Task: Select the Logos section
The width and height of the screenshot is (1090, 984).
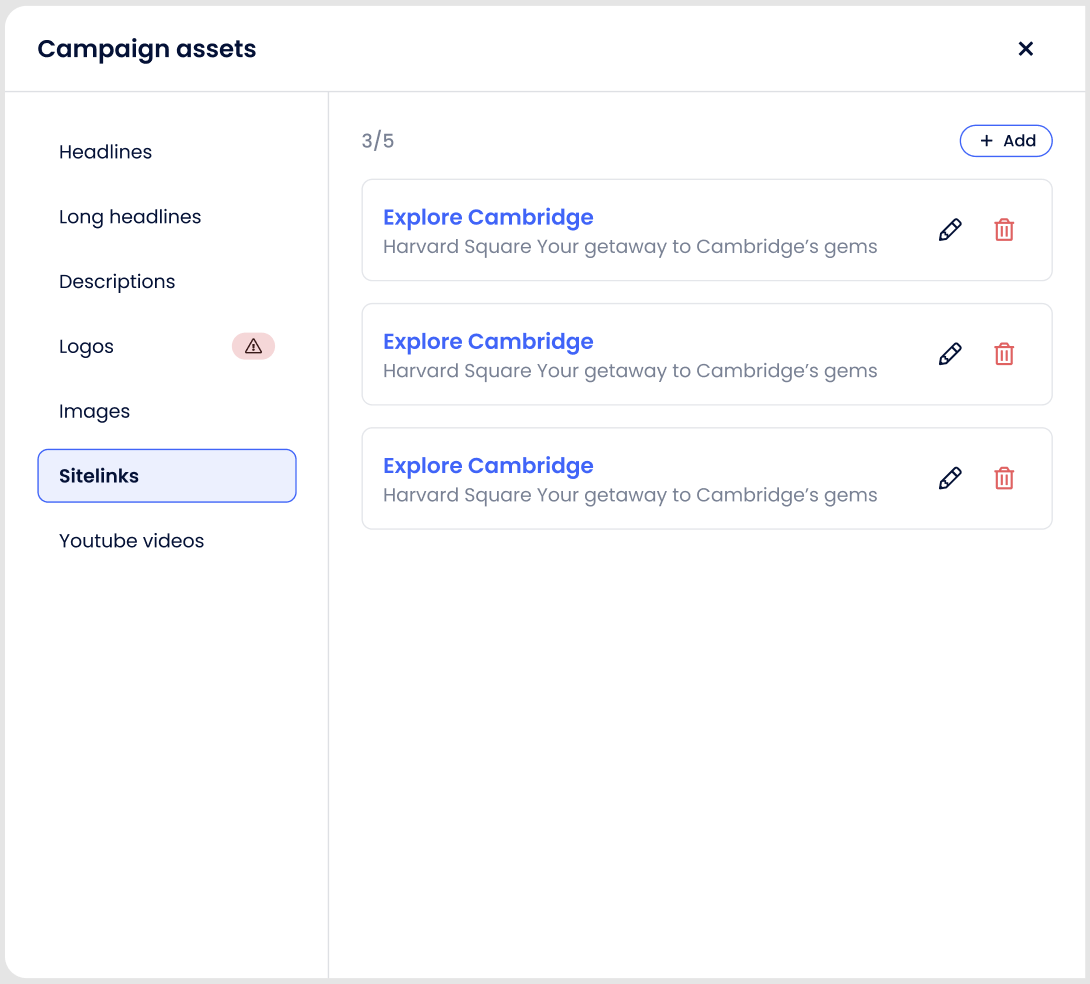Action: click(x=86, y=347)
